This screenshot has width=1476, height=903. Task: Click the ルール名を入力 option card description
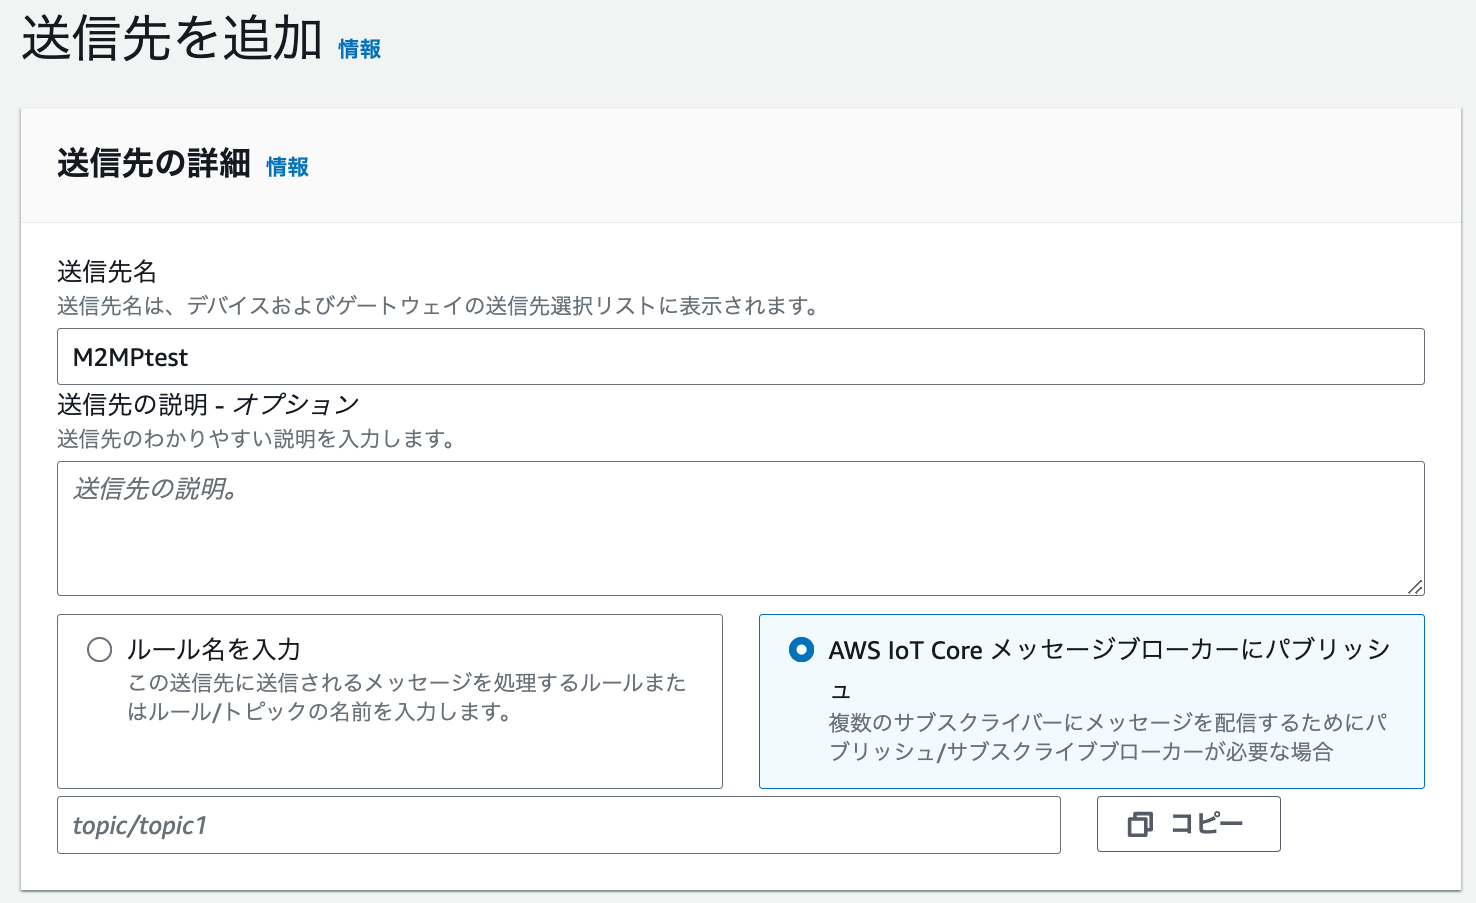click(x=407, y=697)
